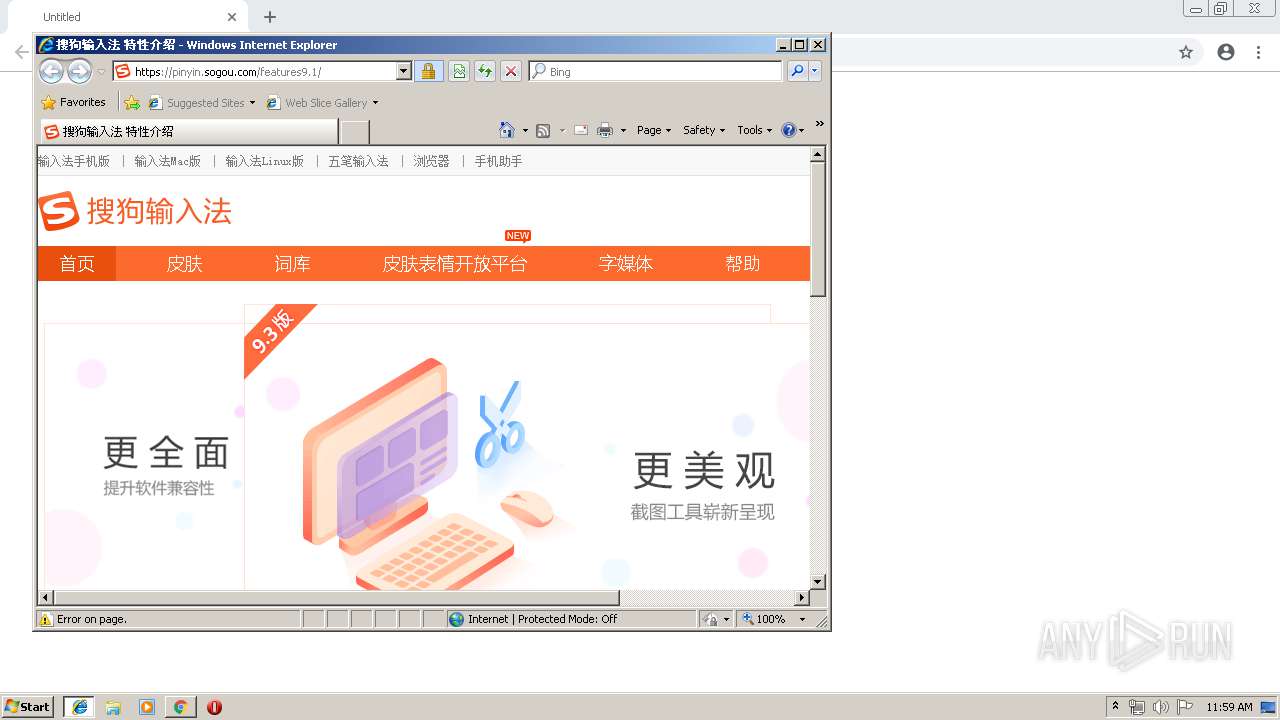The width and height of the screenshot is (1280, 720).
Task: Click the Help question mark icon
Action: point(788,130)
